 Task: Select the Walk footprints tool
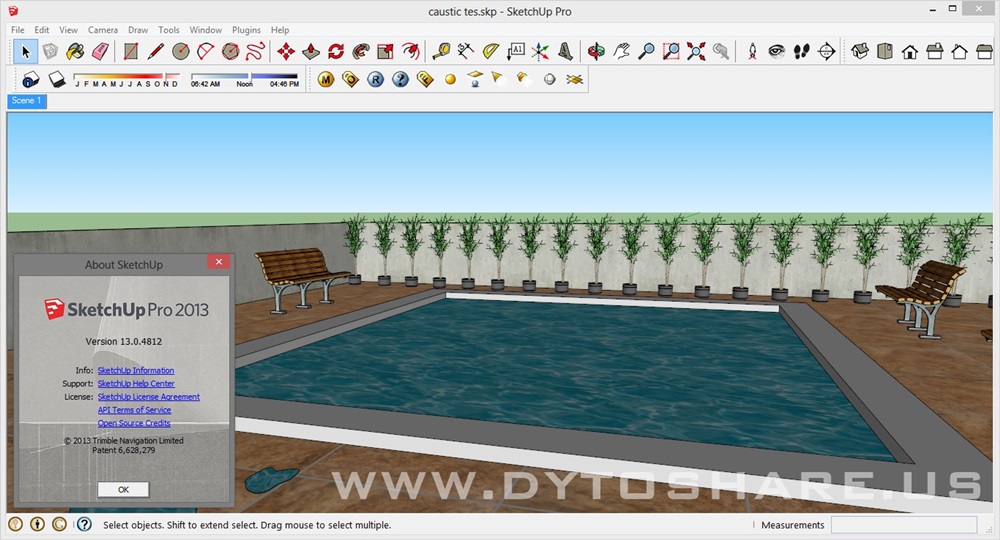801,52
